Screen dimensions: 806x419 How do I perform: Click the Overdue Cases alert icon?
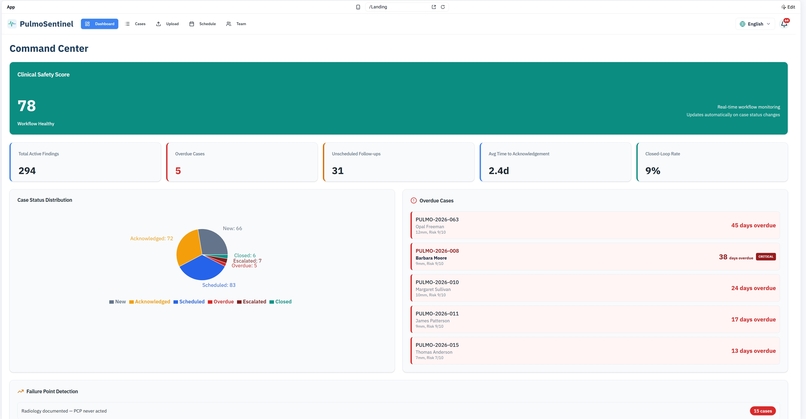click(413, 201)
